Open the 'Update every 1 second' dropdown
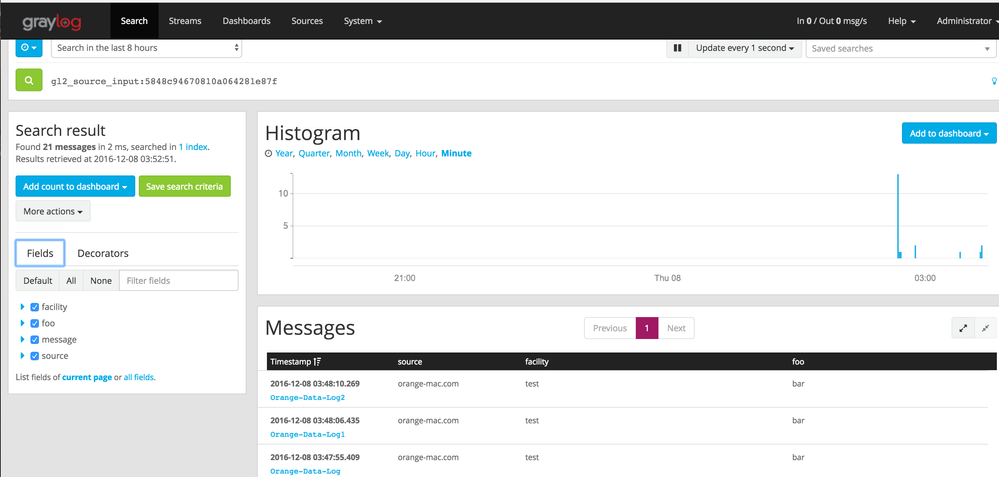Screen dimensions: 999x477 744,48
